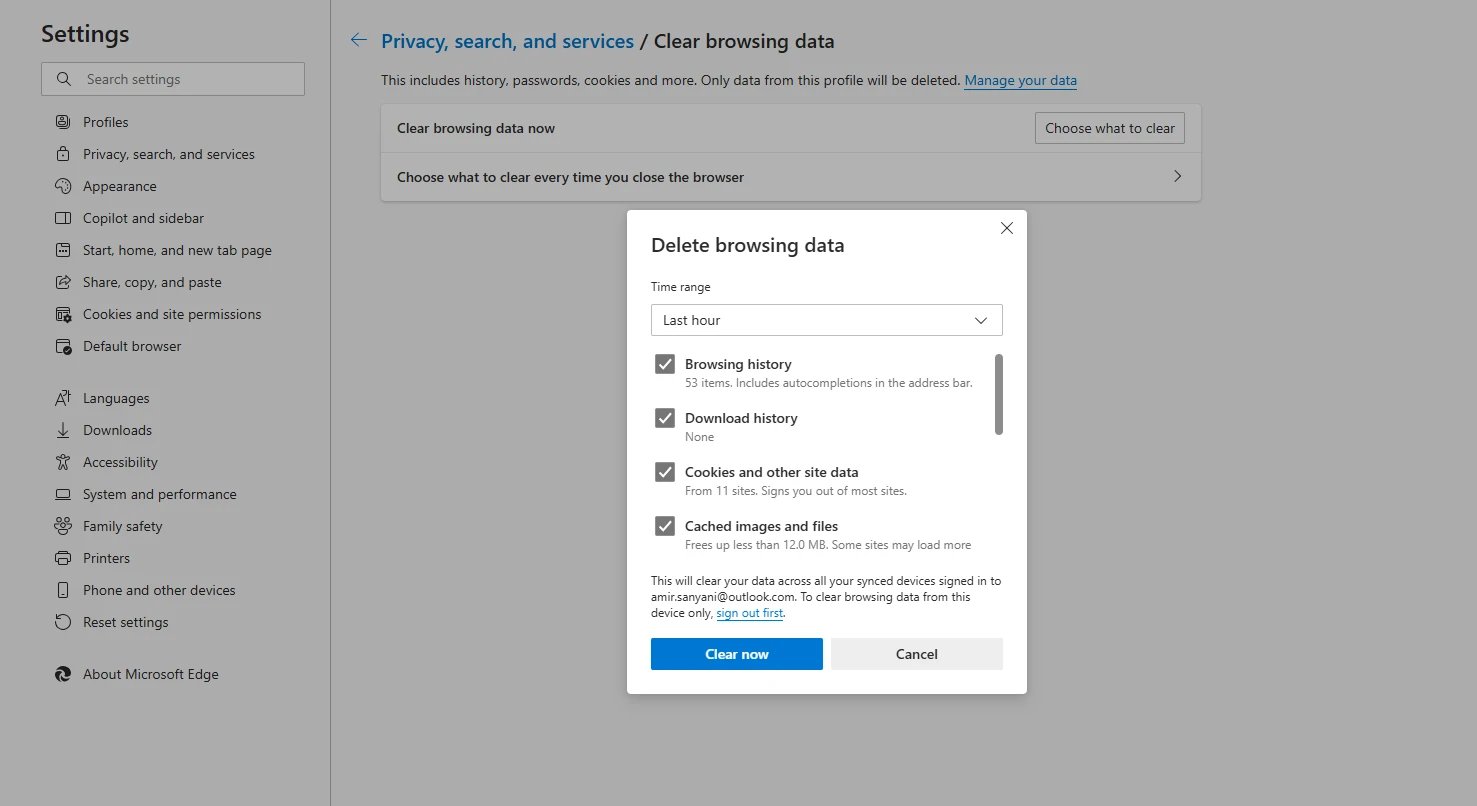This screenshot has width=1477, height=806.
Task: Uncheck the Download history checkbox
Action: pyautogui.click(x=665, y=418)
